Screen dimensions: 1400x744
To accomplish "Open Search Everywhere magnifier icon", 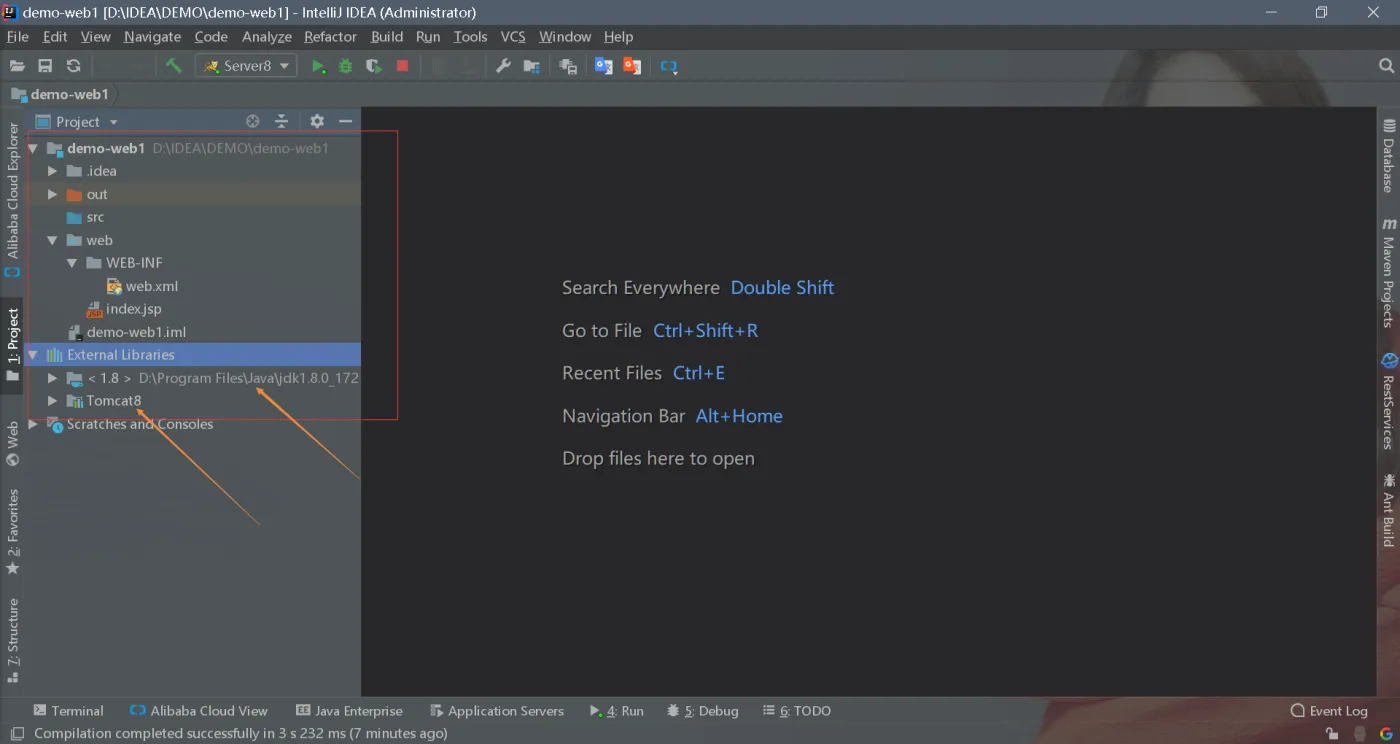I will pos(1386,66).
